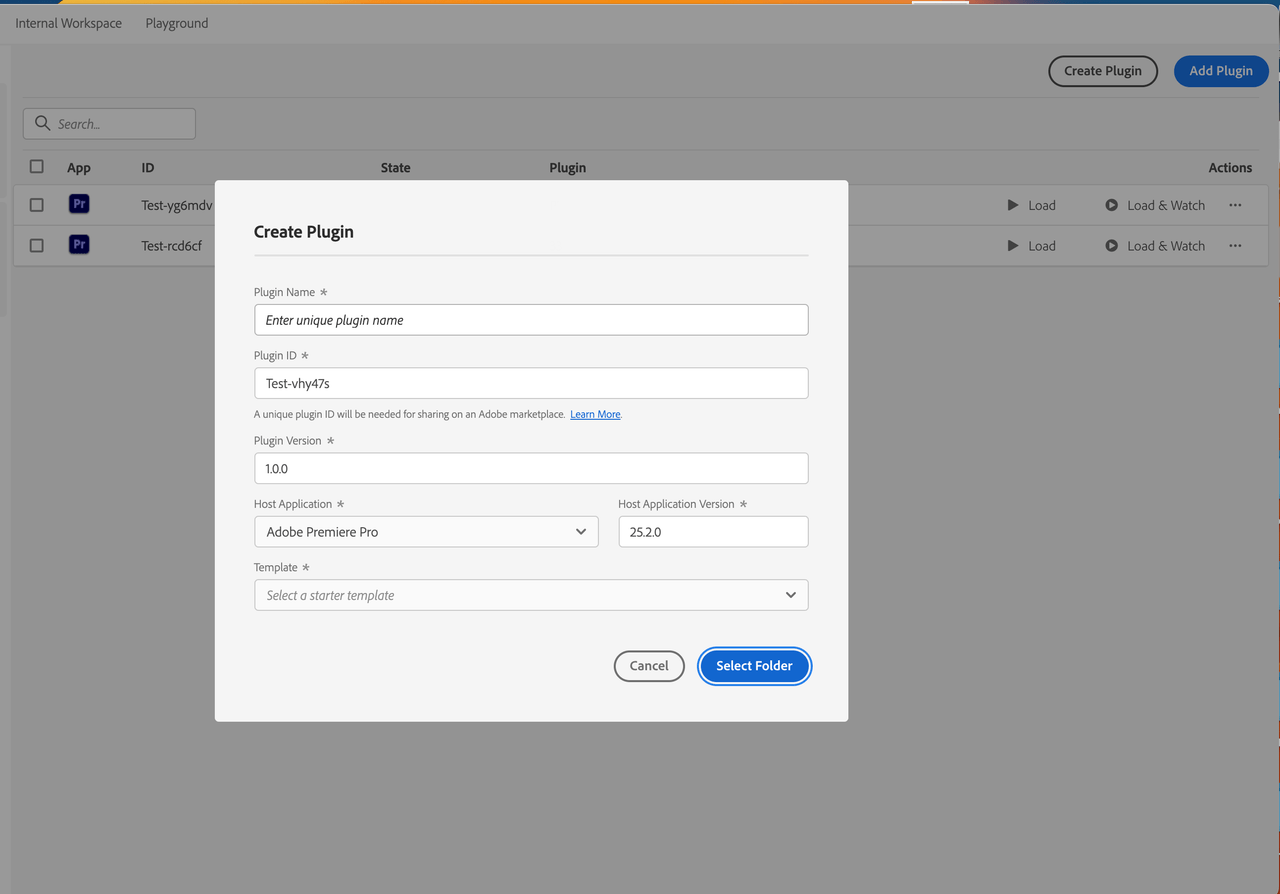Image resolution: width=1280 pixels, height=894 pixels.
Task: Click the Load play icon for Test-yg6mdv
Action: (1013, 205)
